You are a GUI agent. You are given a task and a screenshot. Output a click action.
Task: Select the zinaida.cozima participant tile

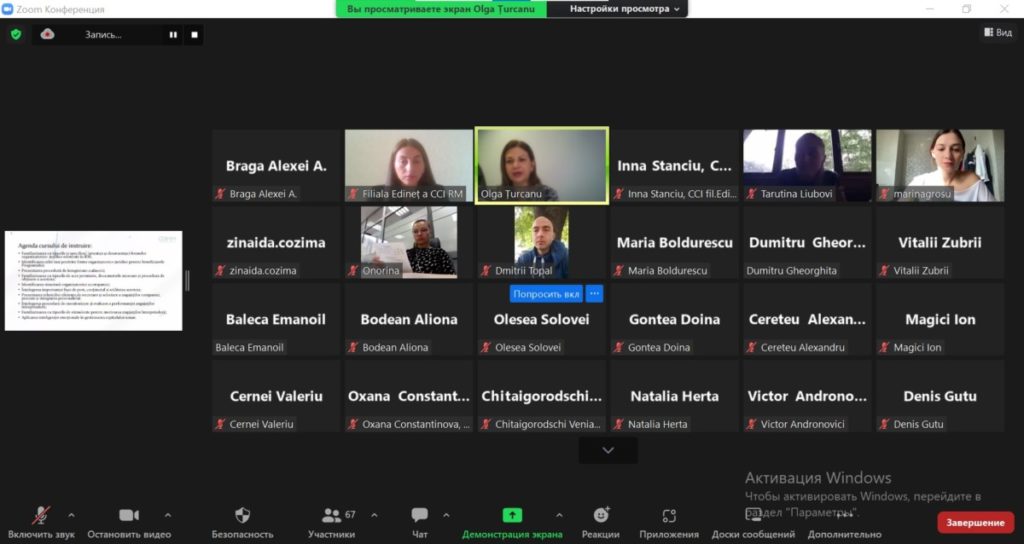coord(276,242)
